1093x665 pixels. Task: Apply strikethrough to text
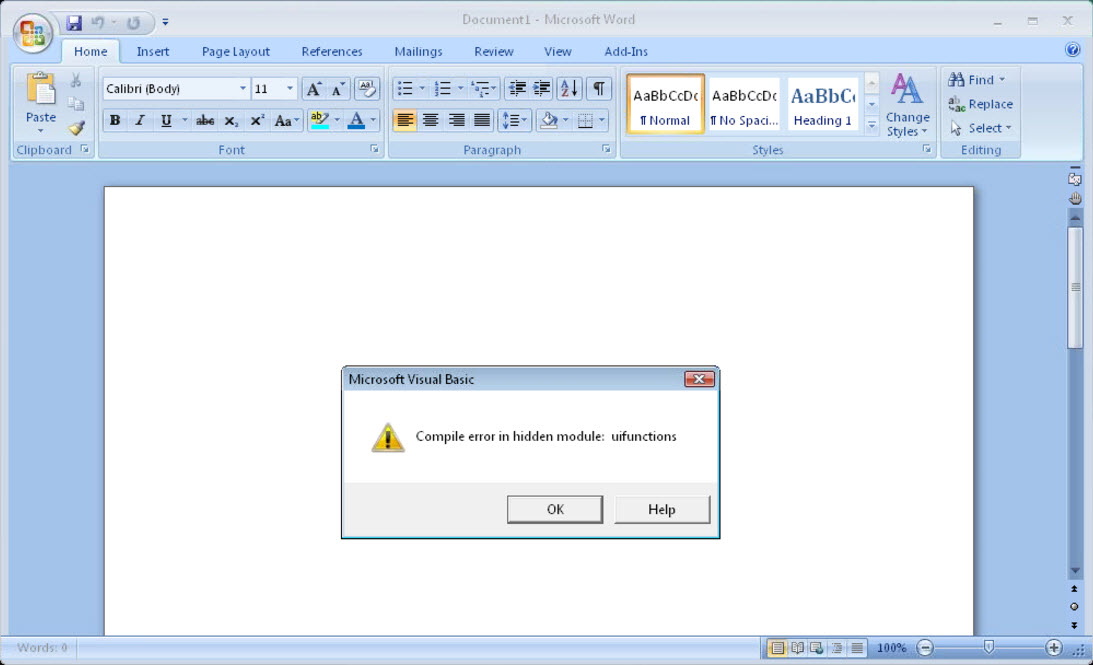tap(205, 121)
